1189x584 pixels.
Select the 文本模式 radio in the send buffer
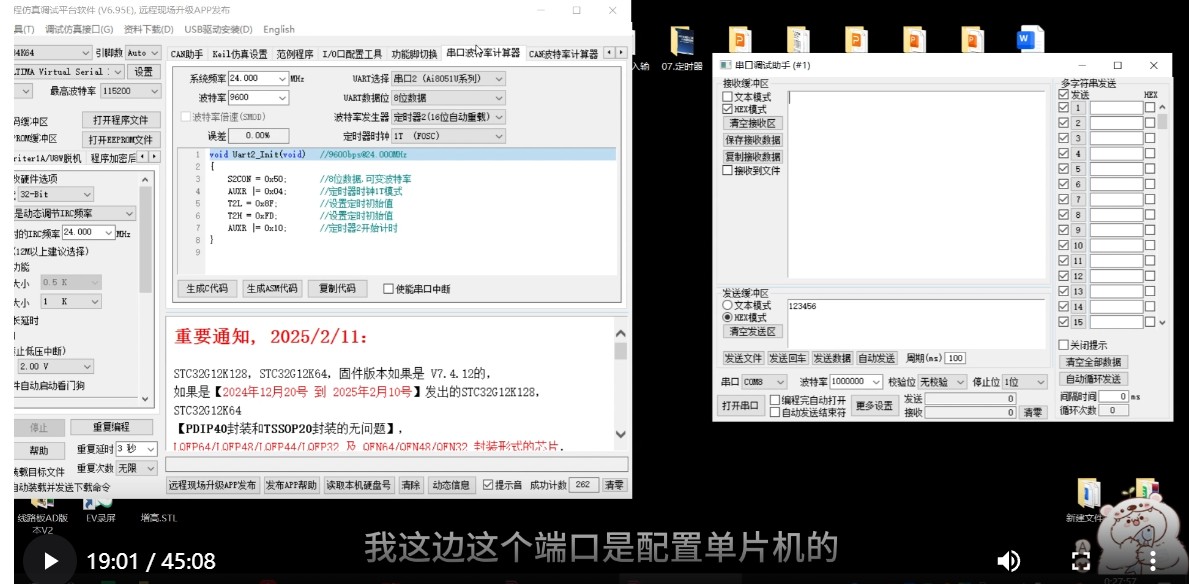pos(727,307)
